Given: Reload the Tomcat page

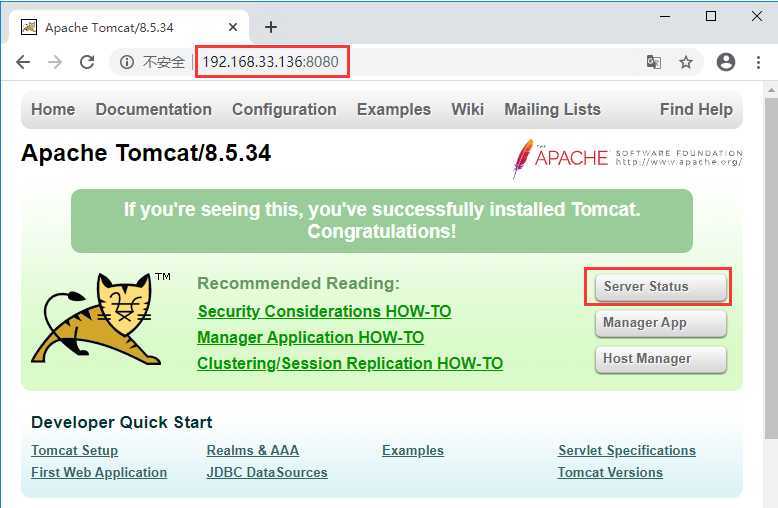Looking at the screenshot, I should (x=87, y=62).
